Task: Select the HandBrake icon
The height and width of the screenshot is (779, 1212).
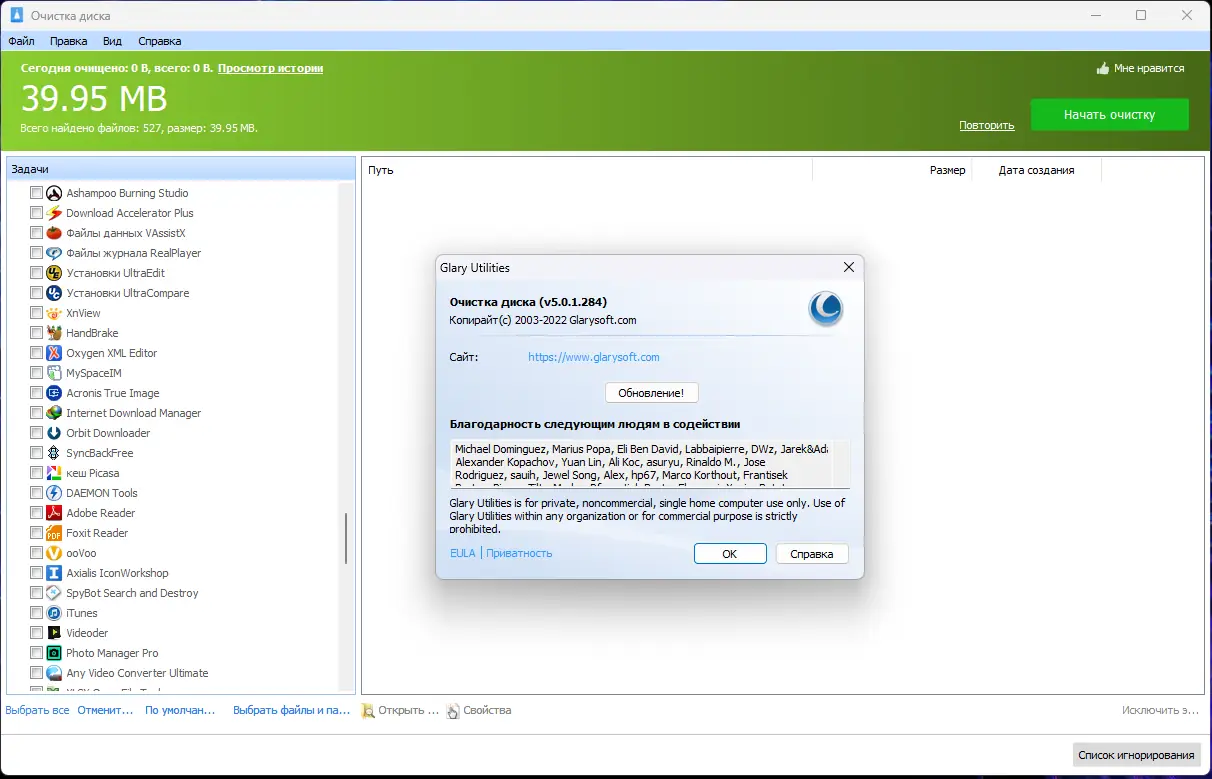Action: coord(53,333)
